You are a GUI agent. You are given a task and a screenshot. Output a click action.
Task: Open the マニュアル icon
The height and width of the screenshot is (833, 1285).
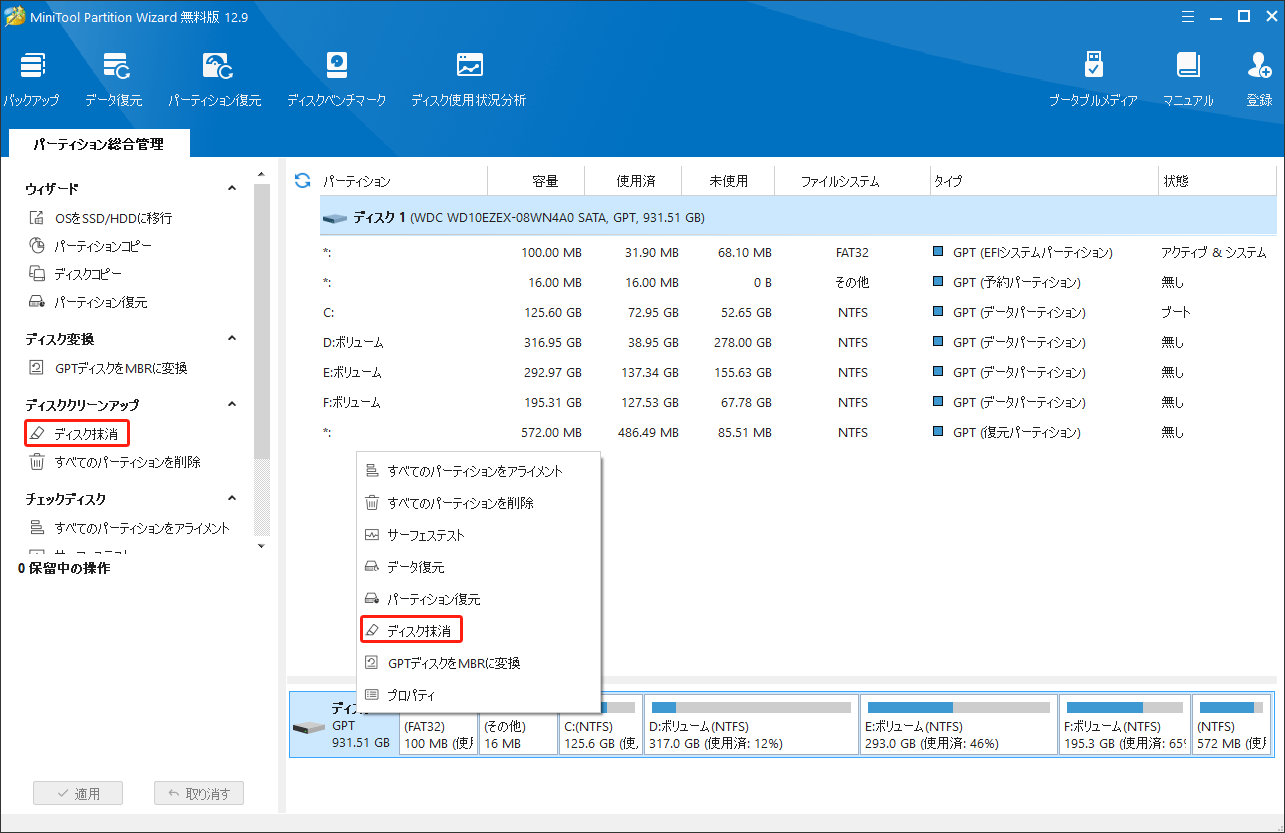click(1188, 79)
